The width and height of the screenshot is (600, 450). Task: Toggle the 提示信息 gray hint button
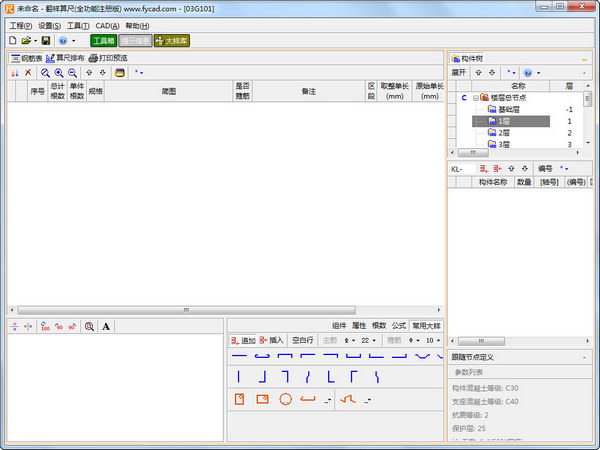coord(135,41)
